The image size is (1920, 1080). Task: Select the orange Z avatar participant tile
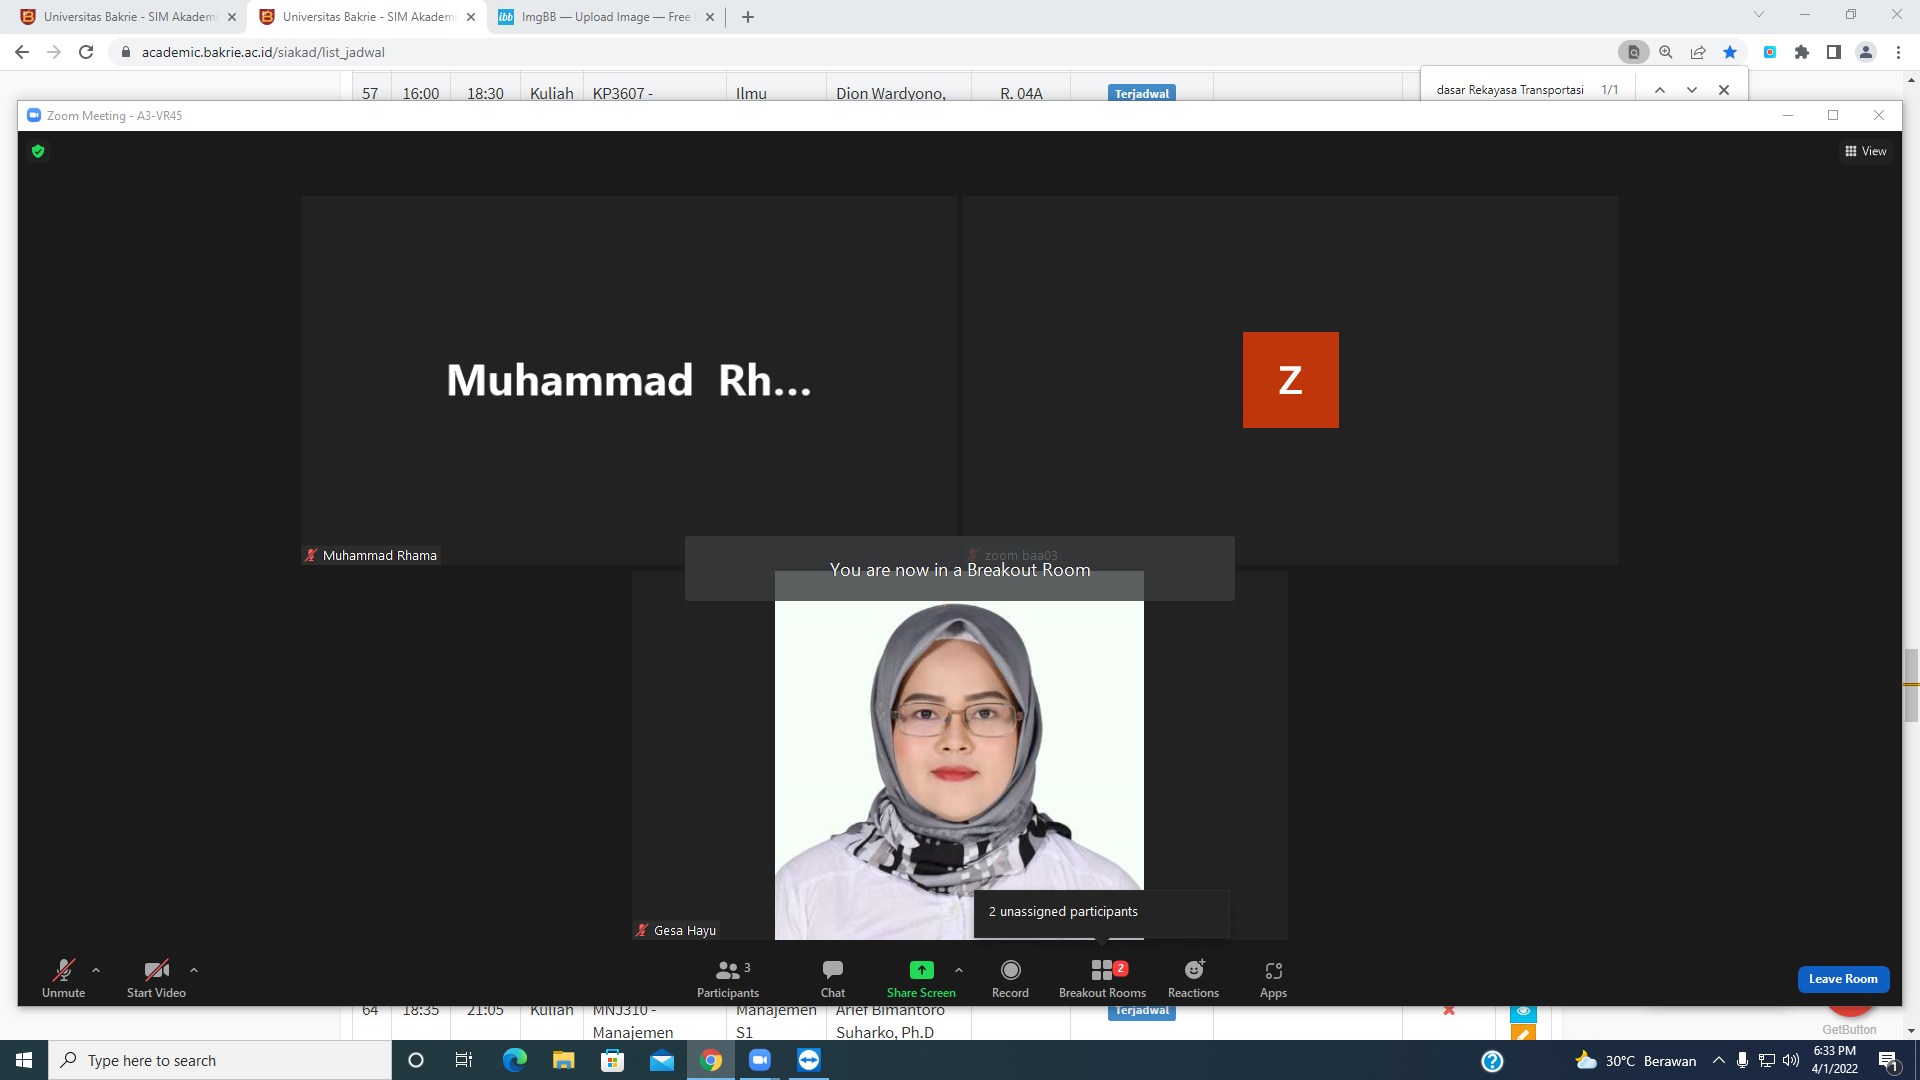click(1291, 380)
